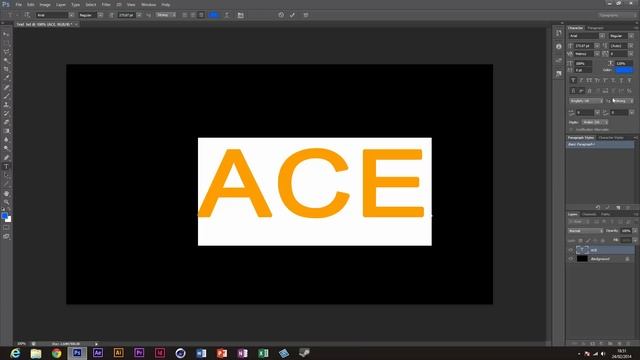Viewport: 640px width, 360px height.
Task: Select the Crop tool
Action: [6, 69]
